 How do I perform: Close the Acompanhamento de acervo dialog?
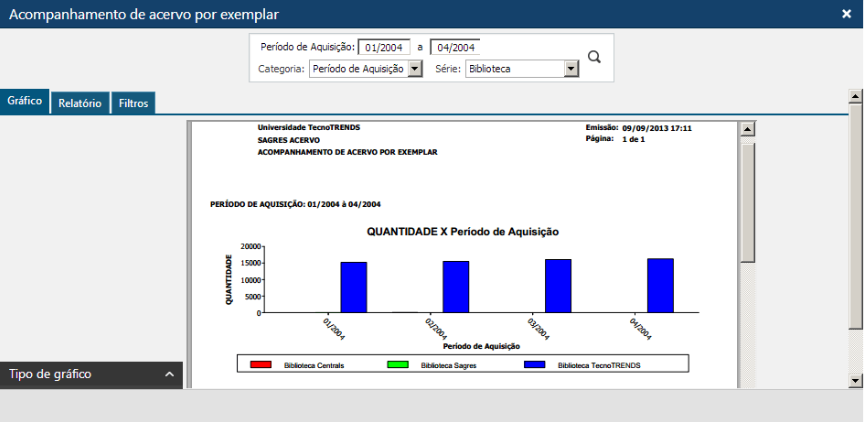coord(846,14)
